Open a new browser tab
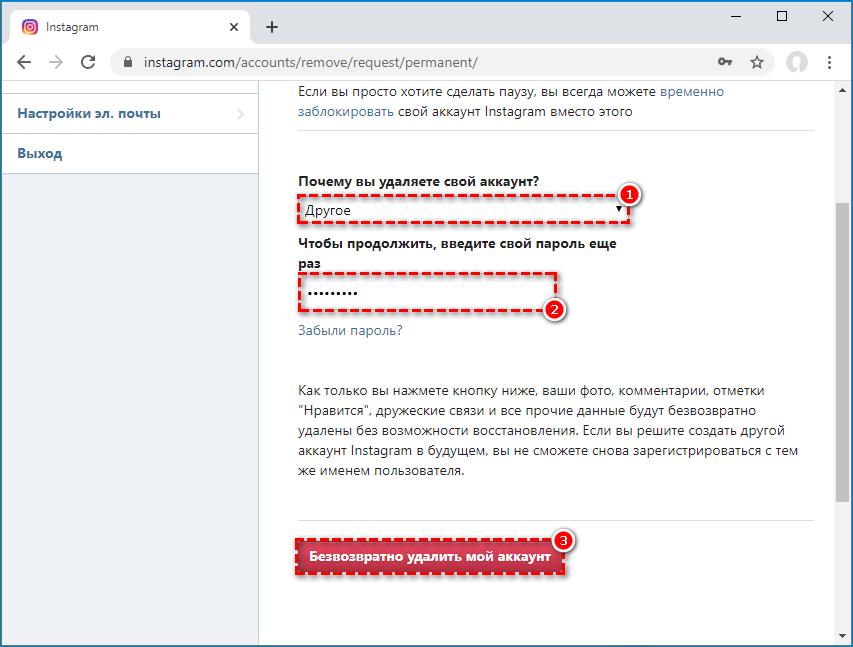This screenshot has width=853, height=647. (x=272, y=27)
